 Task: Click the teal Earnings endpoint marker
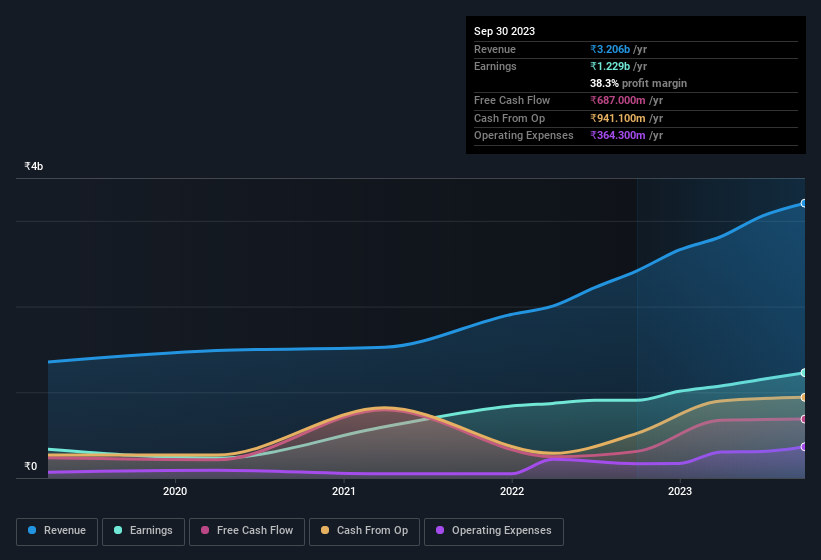pos(803,373)
